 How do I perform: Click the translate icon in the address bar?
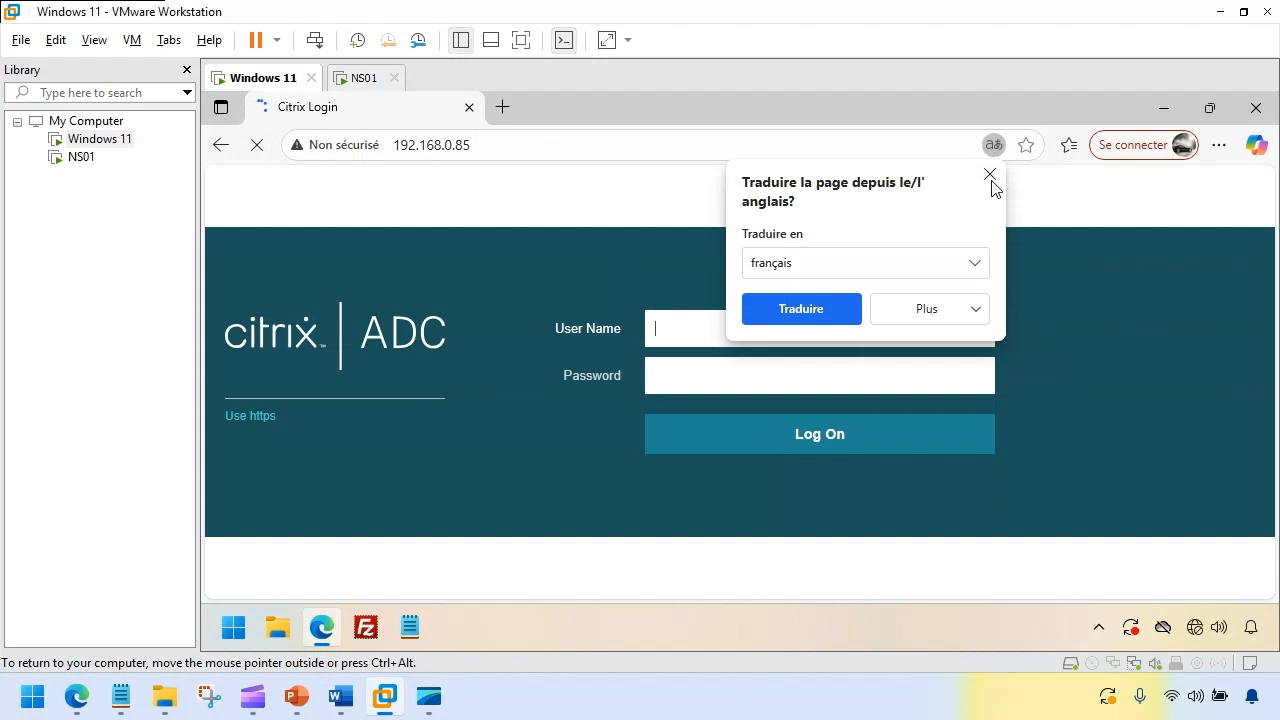[993, 145]
